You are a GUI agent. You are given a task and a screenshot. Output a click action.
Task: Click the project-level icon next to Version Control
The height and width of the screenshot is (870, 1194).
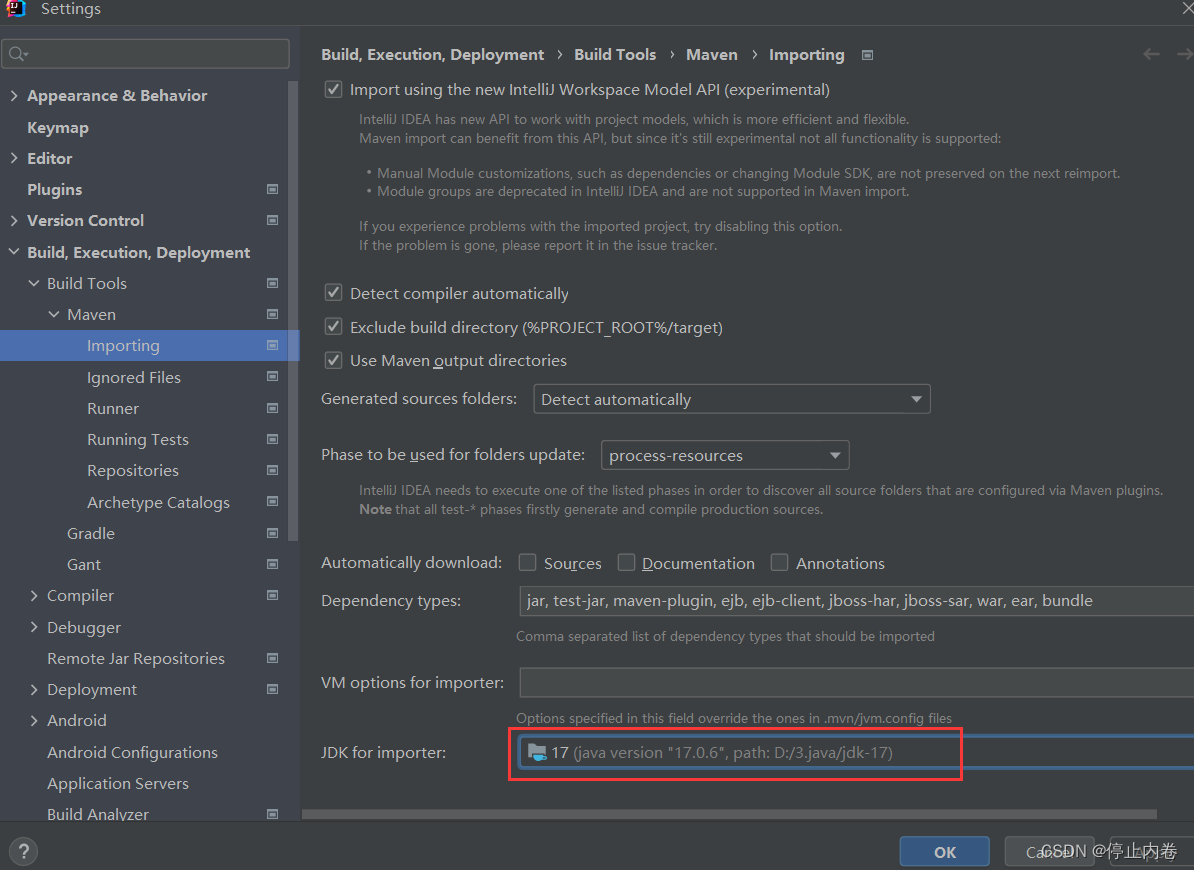click(x=273, y=220)
